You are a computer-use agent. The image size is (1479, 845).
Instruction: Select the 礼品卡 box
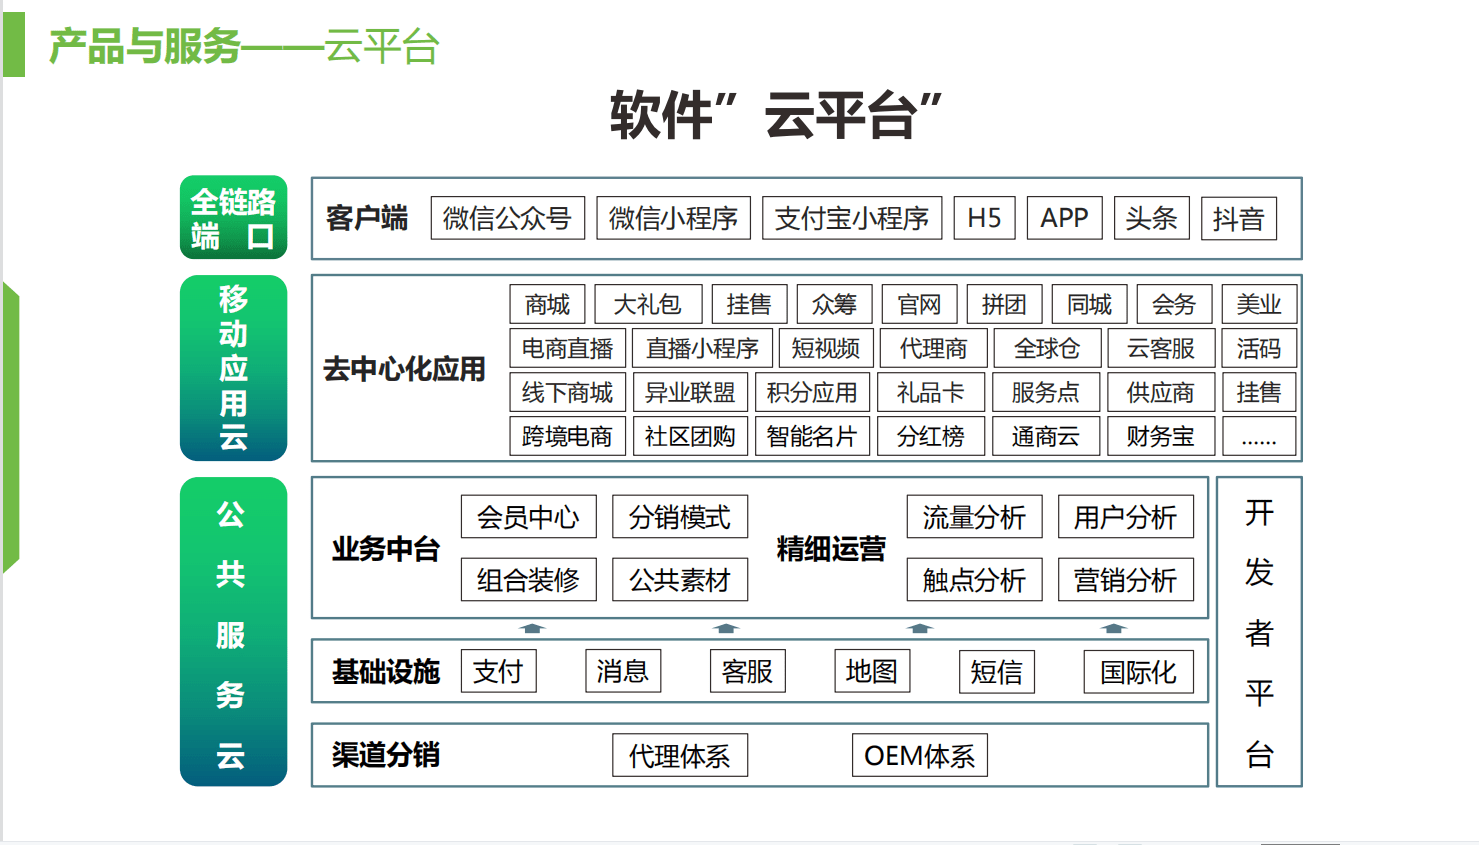931,392
